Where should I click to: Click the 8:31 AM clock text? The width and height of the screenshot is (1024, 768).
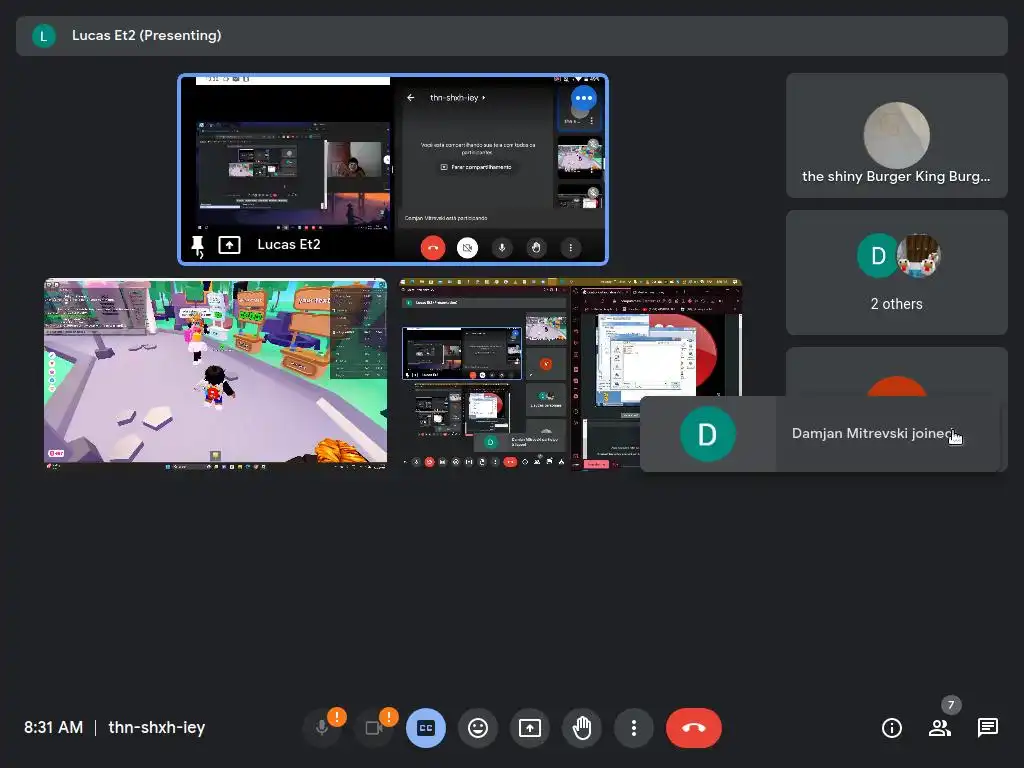54,728
